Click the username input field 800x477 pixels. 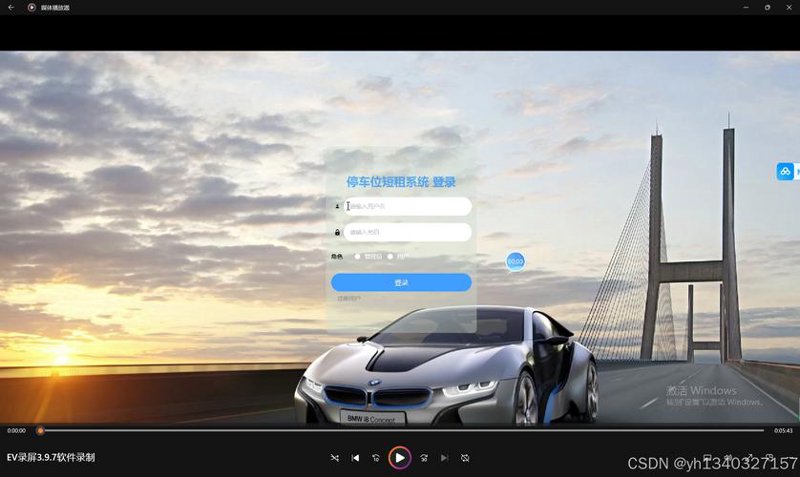click(408, 207)
